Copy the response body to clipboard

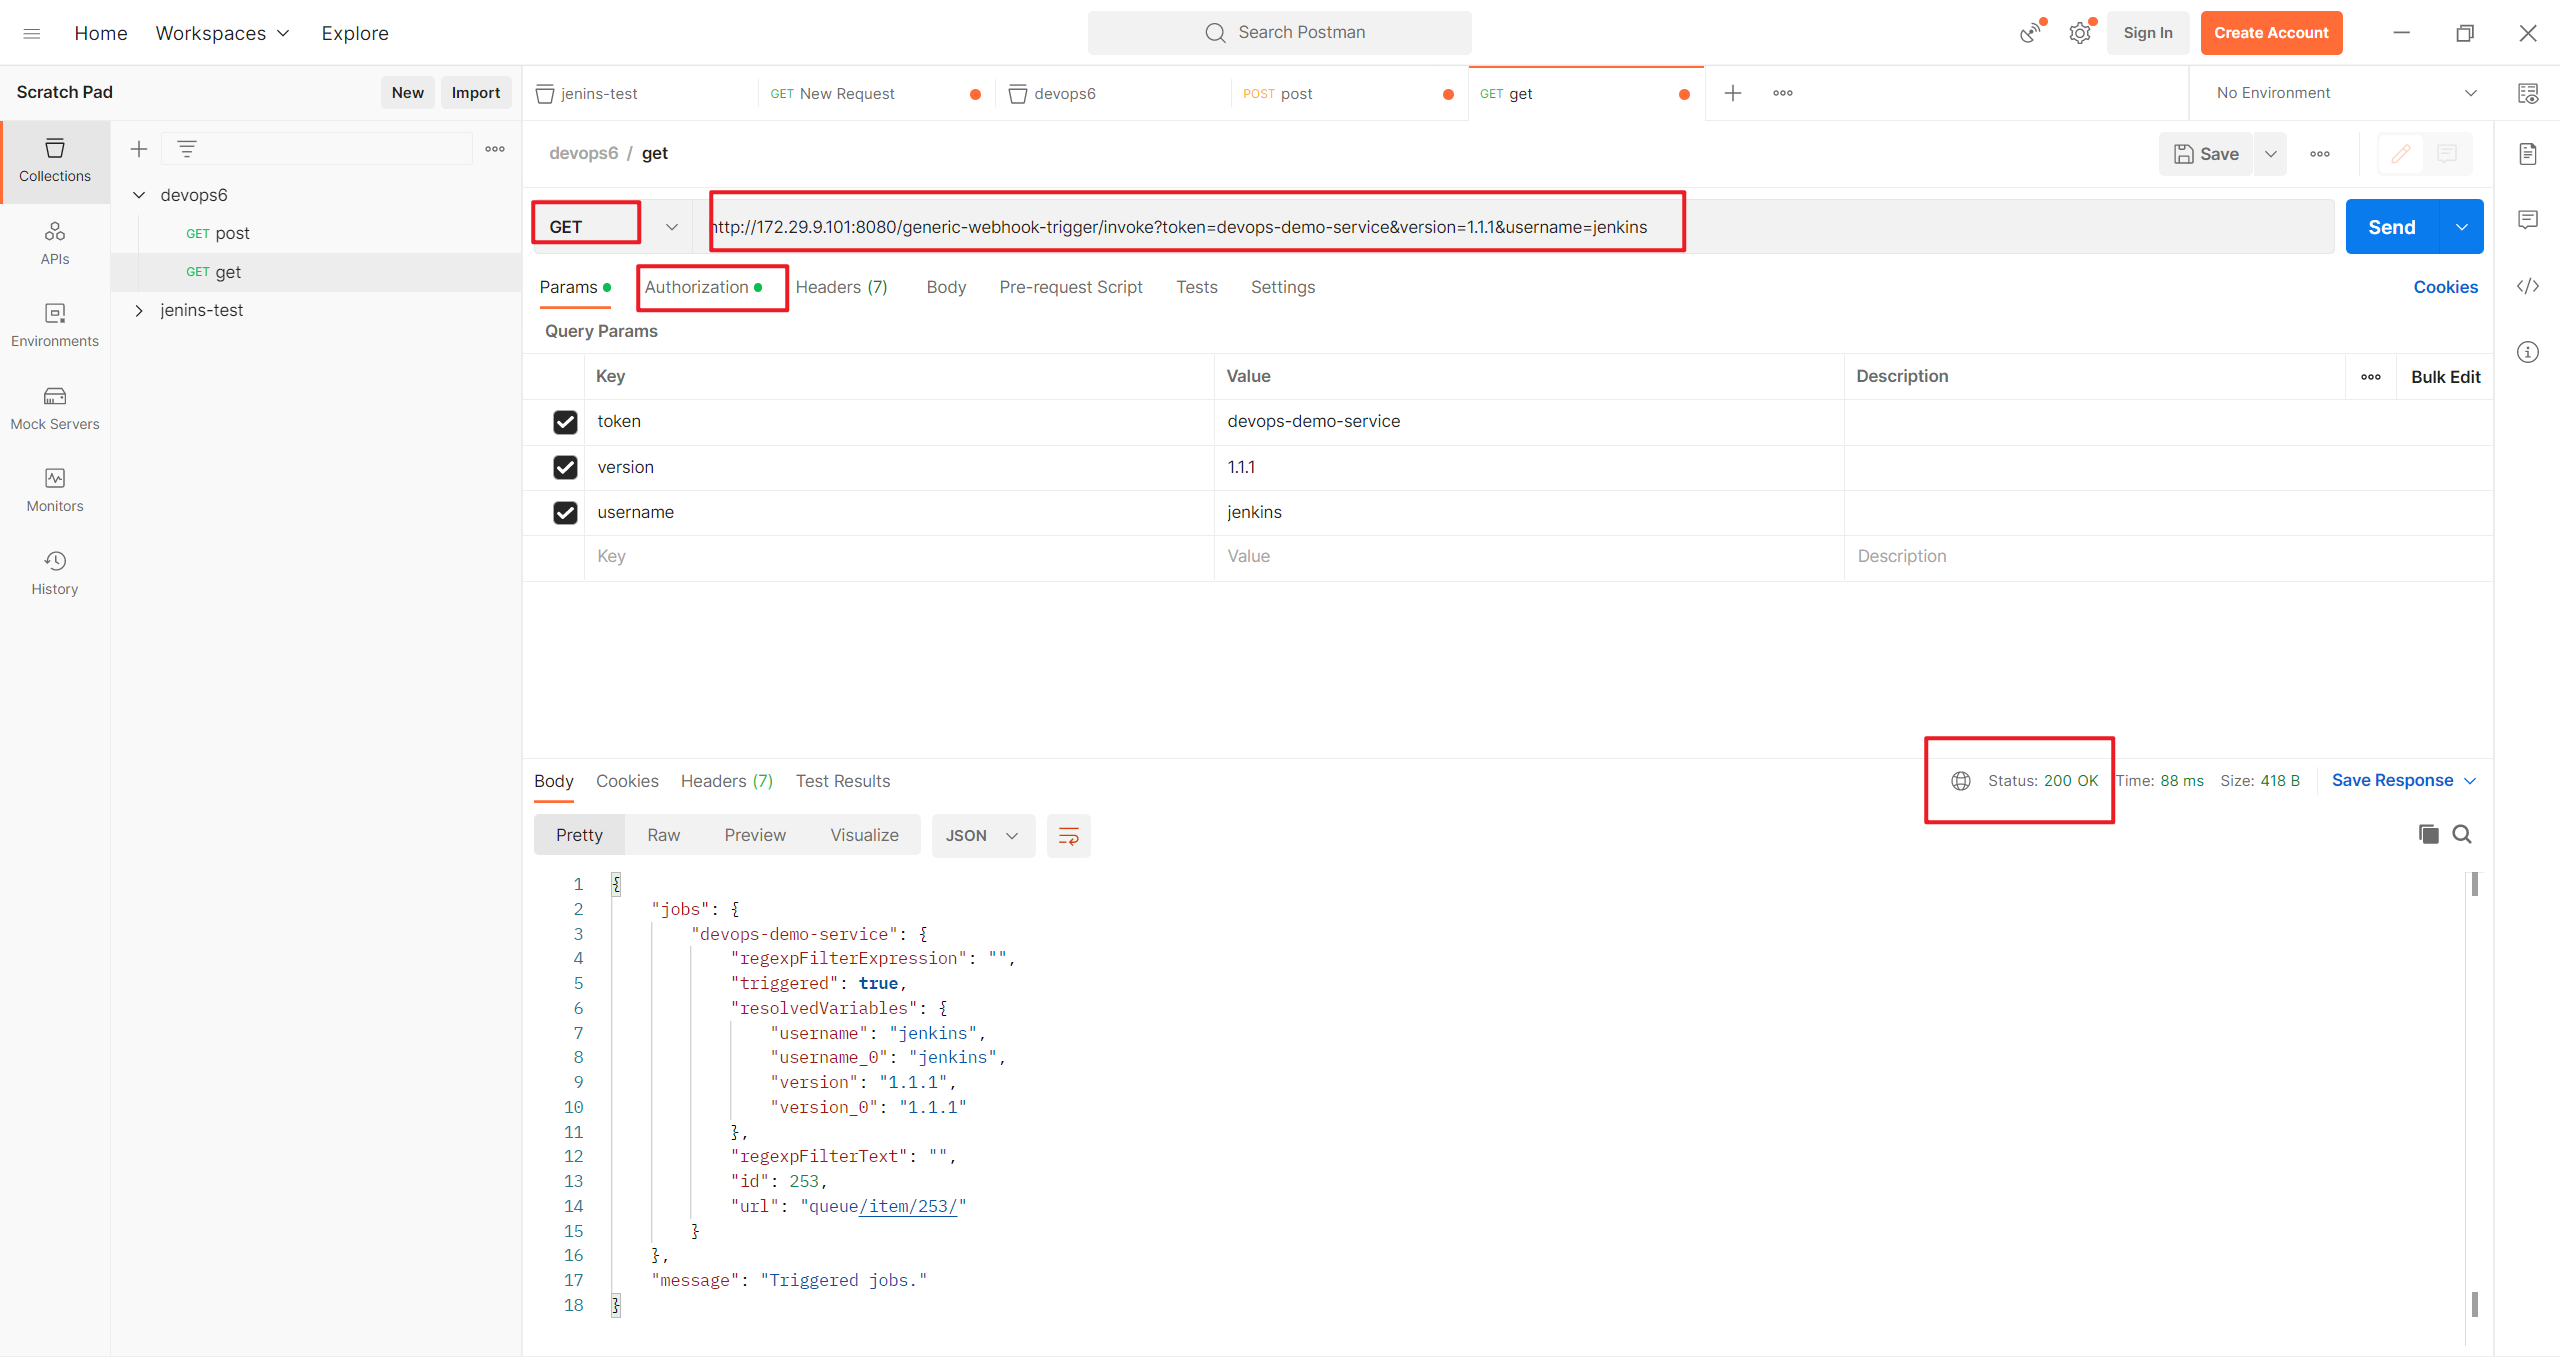click(x=2428, y=834)
